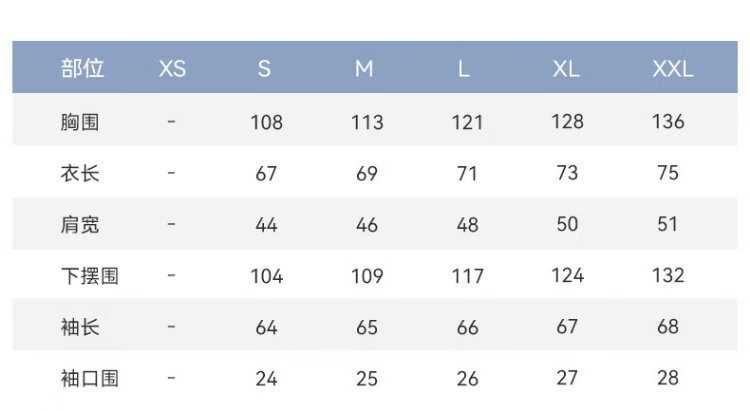Click the 胸围 row label
This screenshot has width=750, height=411.
click(x=80, y=122)
